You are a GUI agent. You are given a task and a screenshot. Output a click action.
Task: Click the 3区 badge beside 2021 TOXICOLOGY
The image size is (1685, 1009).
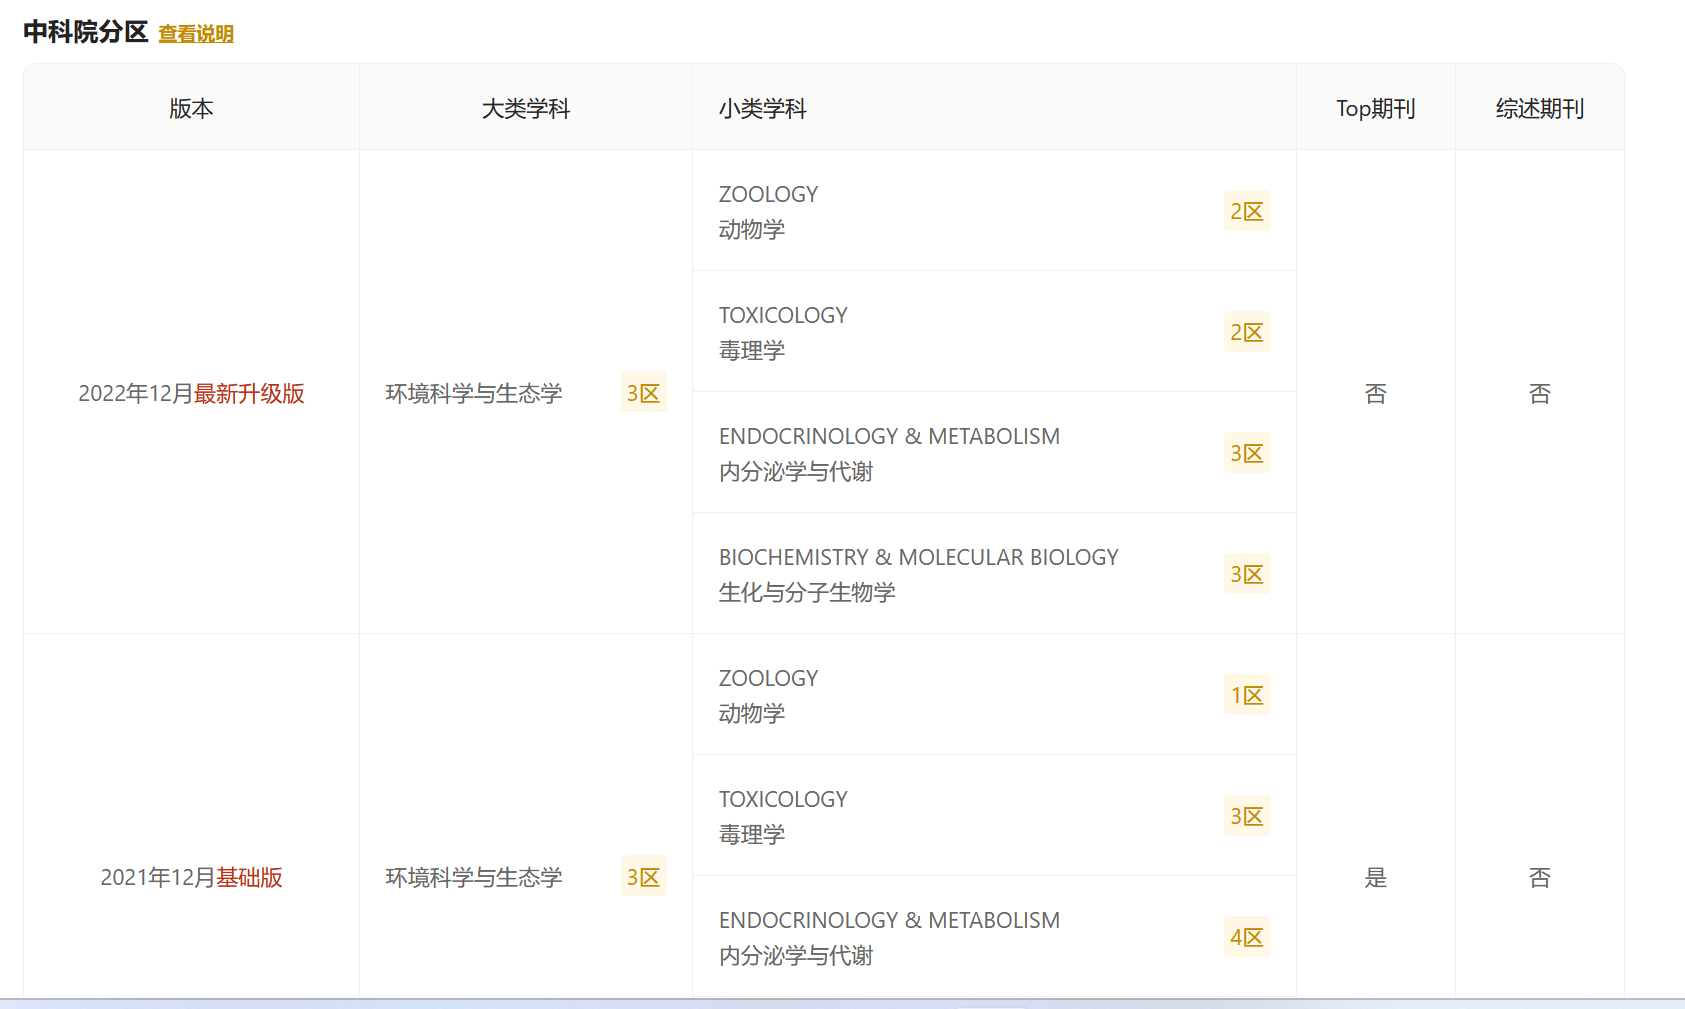pyautogui.click(x=1247, y=816)
